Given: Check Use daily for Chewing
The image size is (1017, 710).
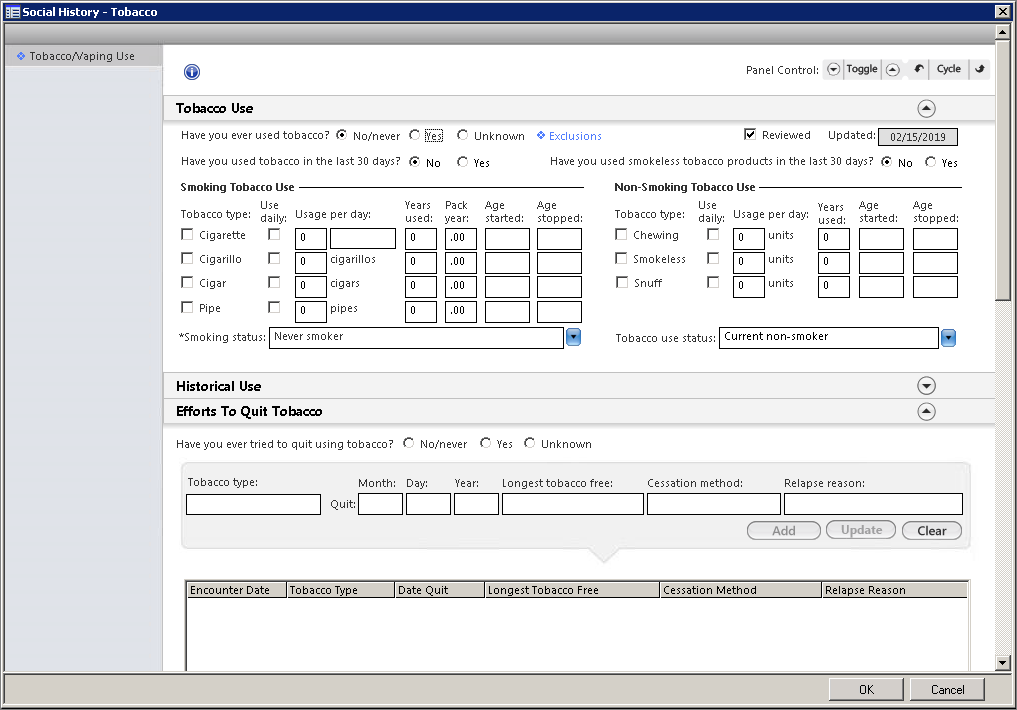Looking at the screenshot, I should tap(713, 234).
